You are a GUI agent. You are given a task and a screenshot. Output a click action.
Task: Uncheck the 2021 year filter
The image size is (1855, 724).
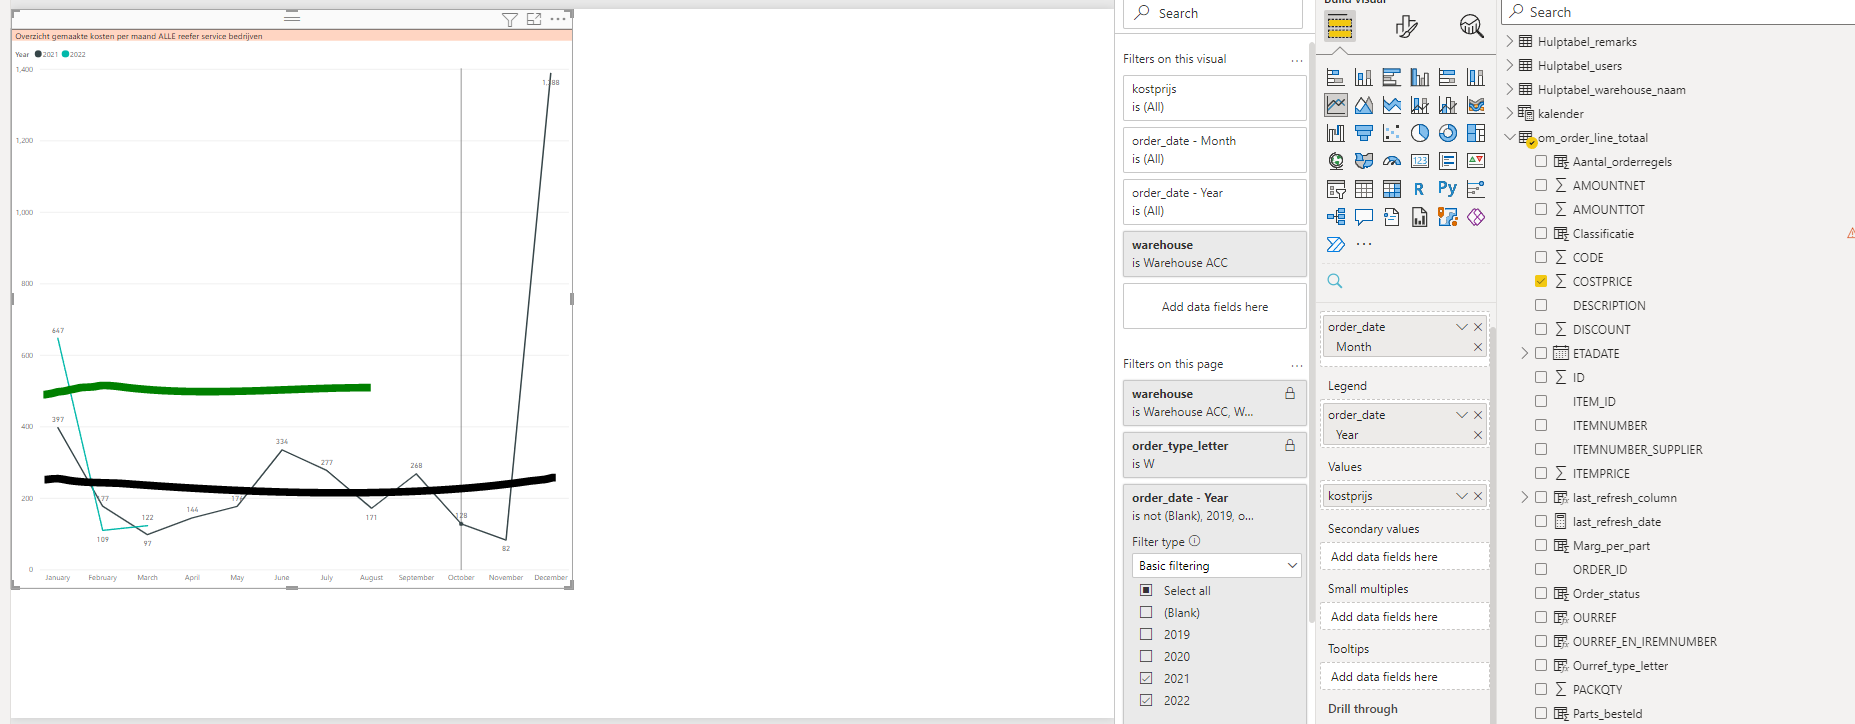click(1146, 678)
